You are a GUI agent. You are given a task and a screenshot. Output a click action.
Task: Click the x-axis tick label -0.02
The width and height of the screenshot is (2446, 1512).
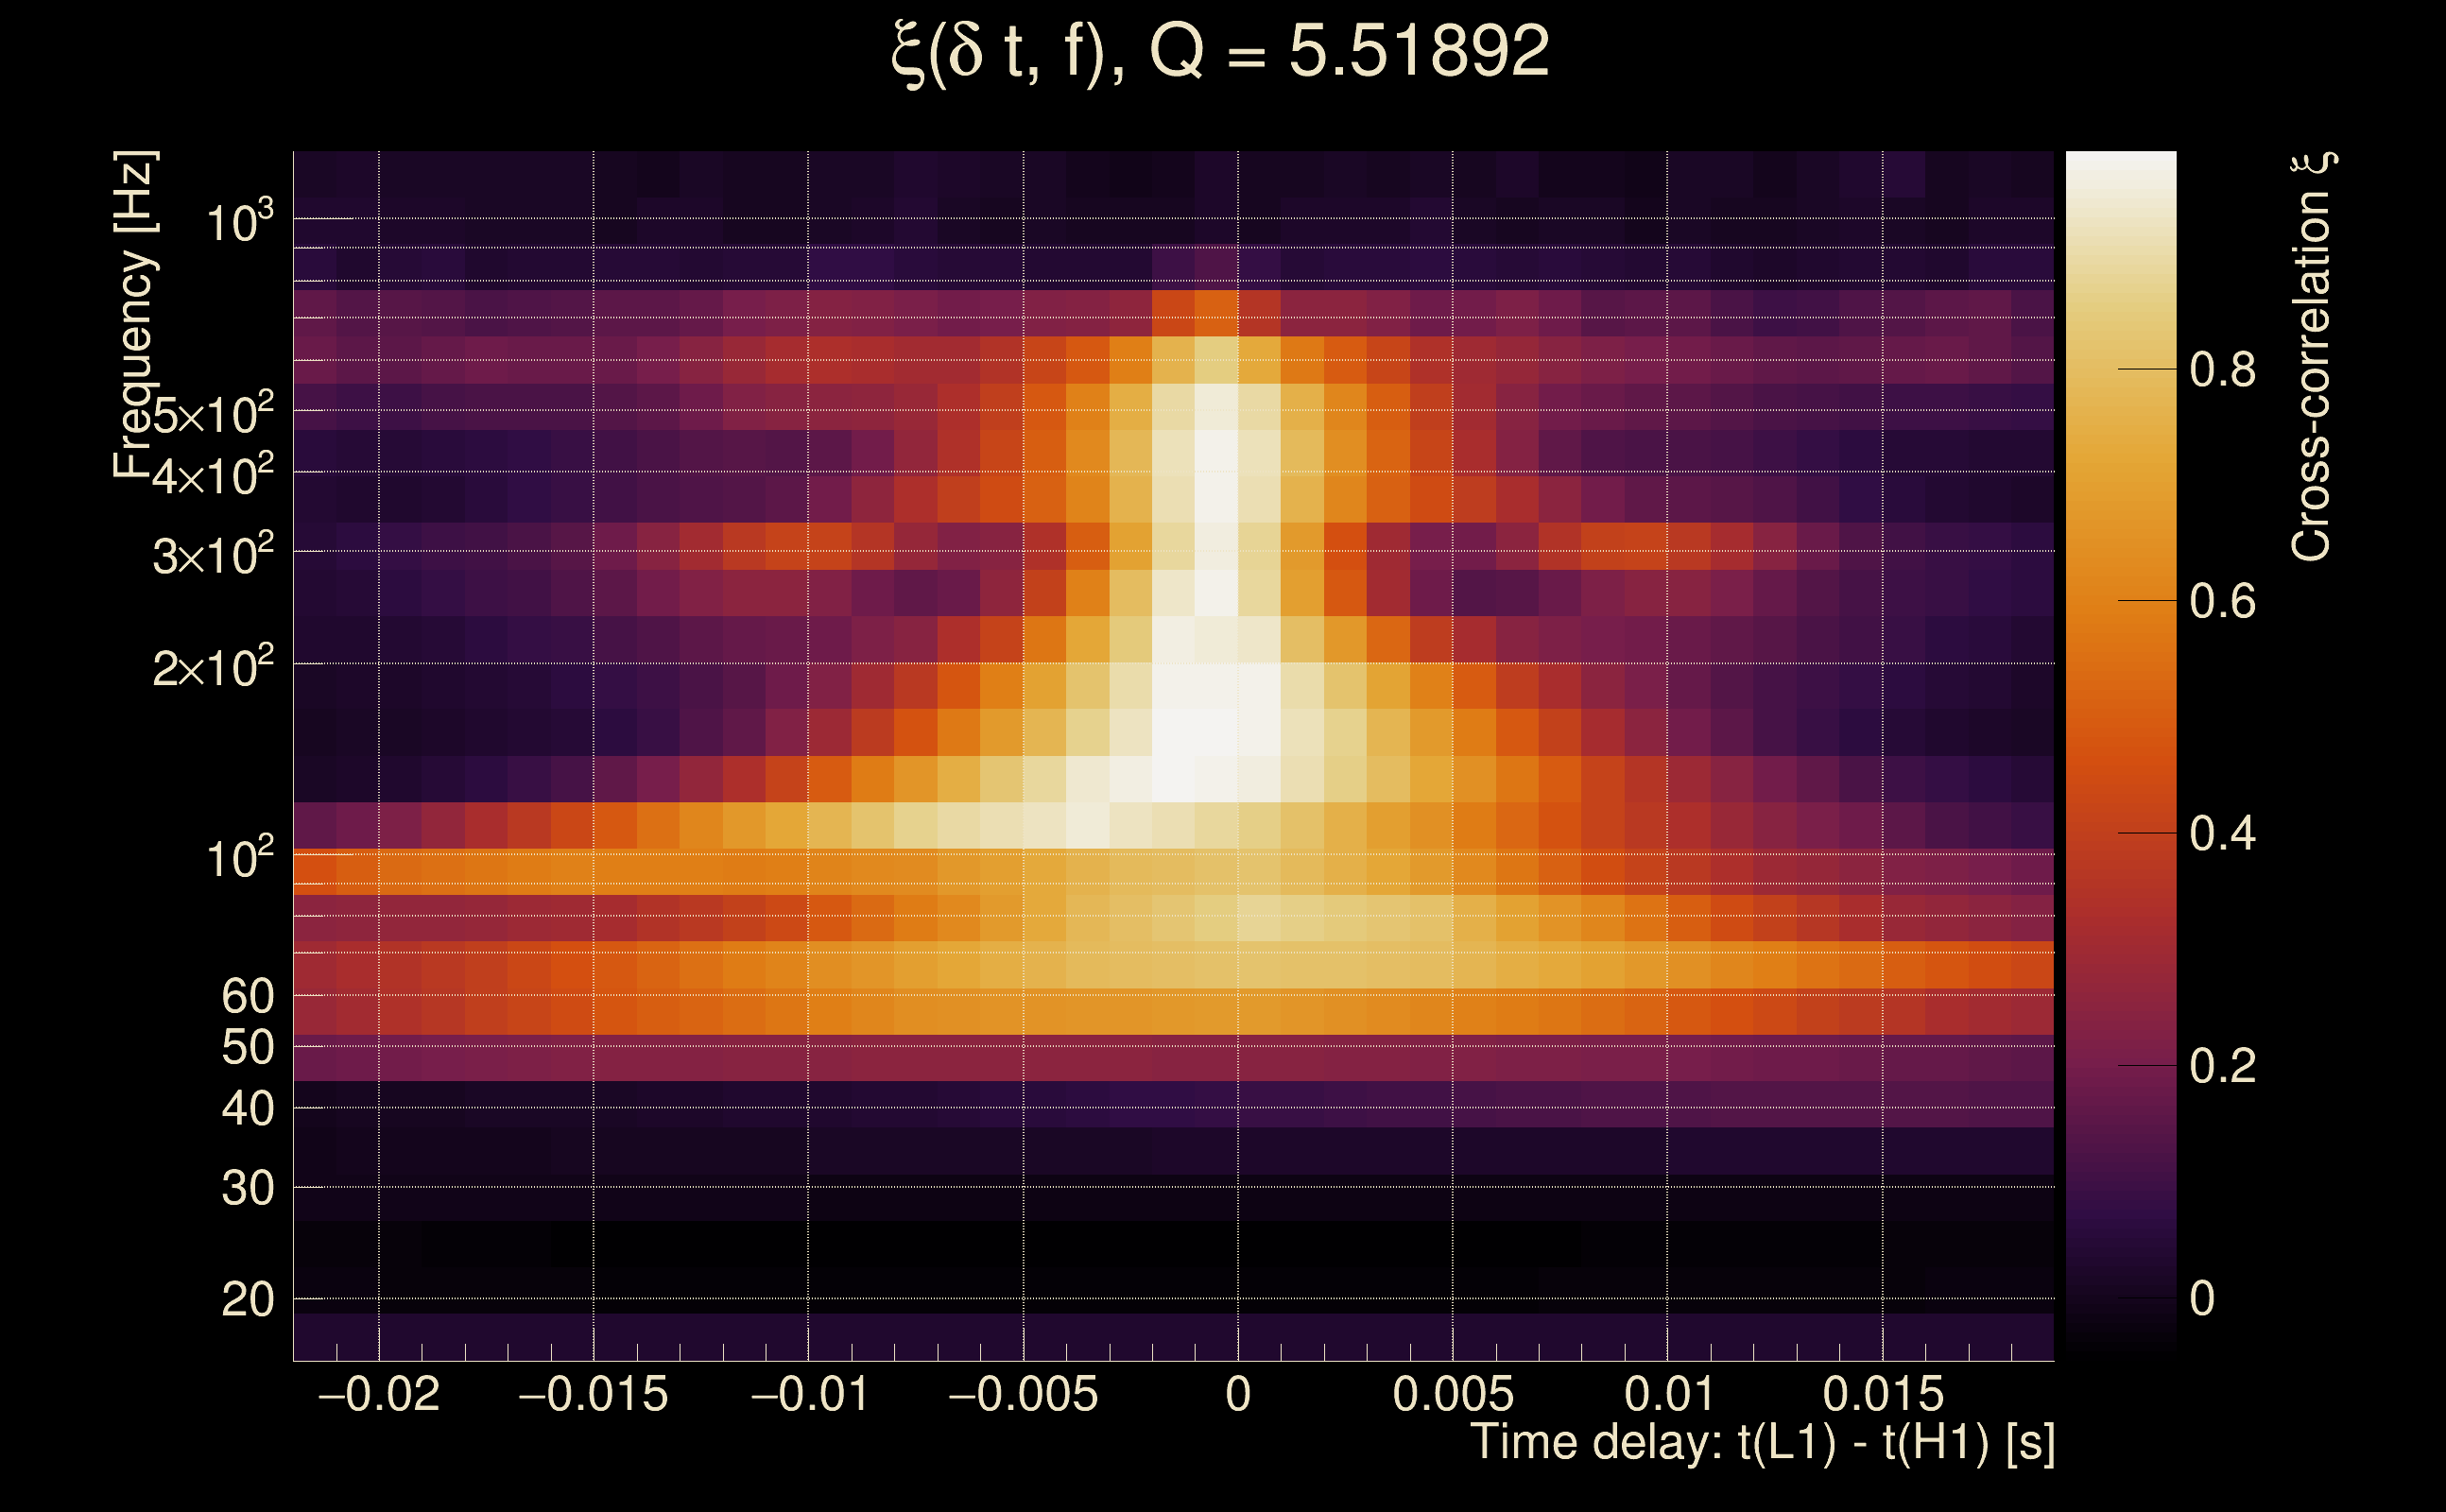pos(379,1395)
